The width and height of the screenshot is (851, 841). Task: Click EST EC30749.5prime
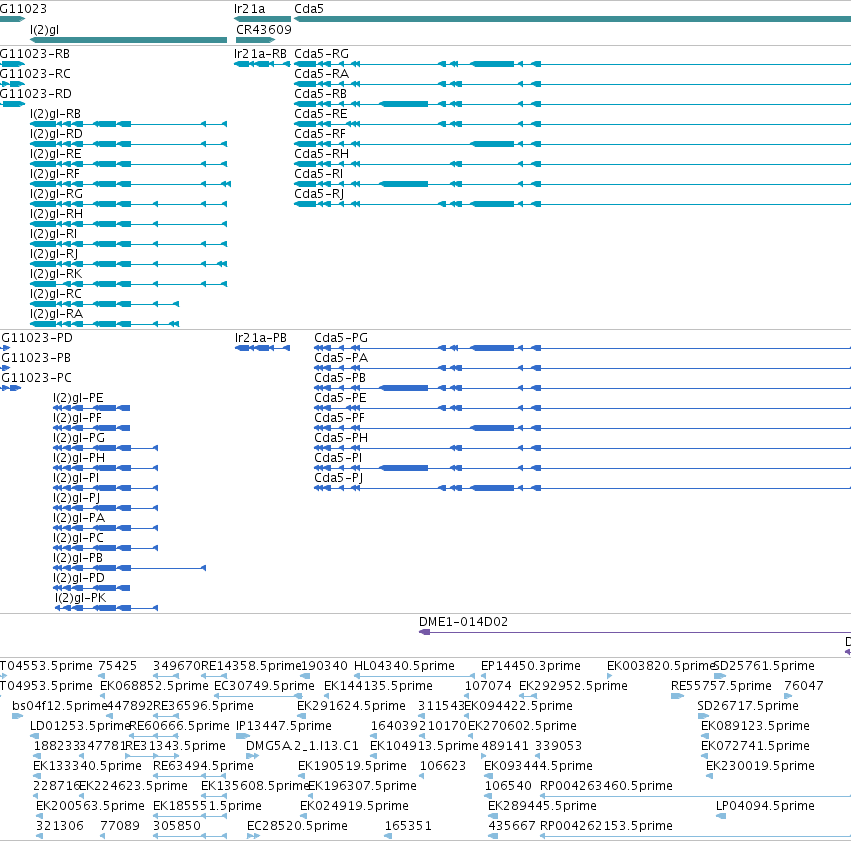pyautogui.click(x=258, y=696)
